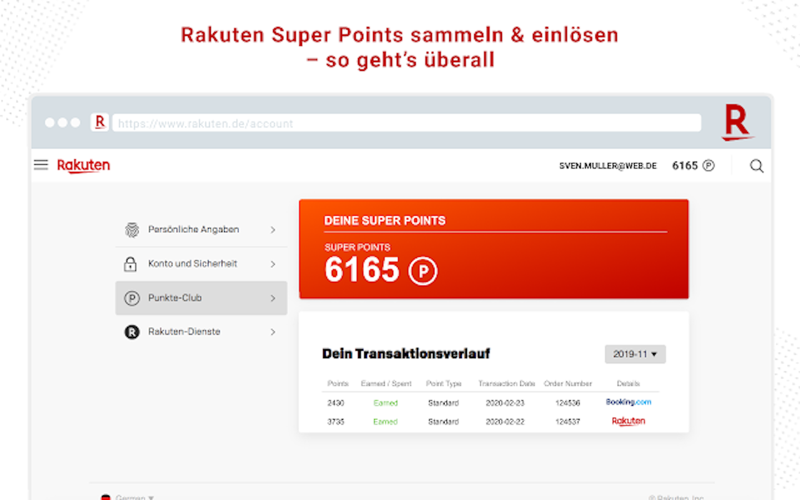The image size is (800, 500).
Task: Click the Points column header
Action: coord(338,384)
